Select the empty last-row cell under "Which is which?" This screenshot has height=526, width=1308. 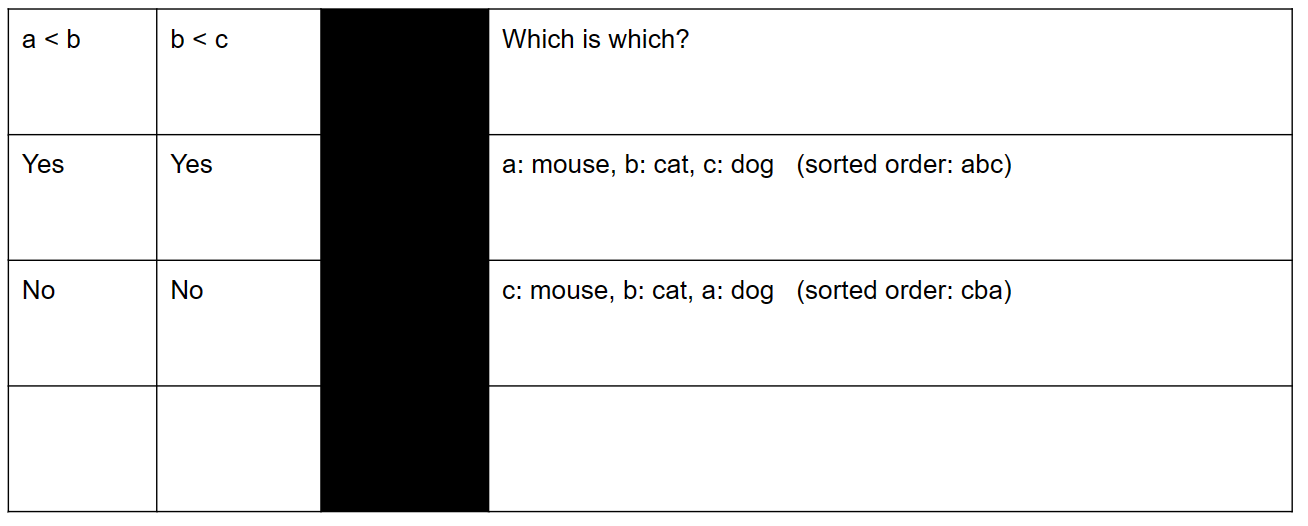click(890, 448)
